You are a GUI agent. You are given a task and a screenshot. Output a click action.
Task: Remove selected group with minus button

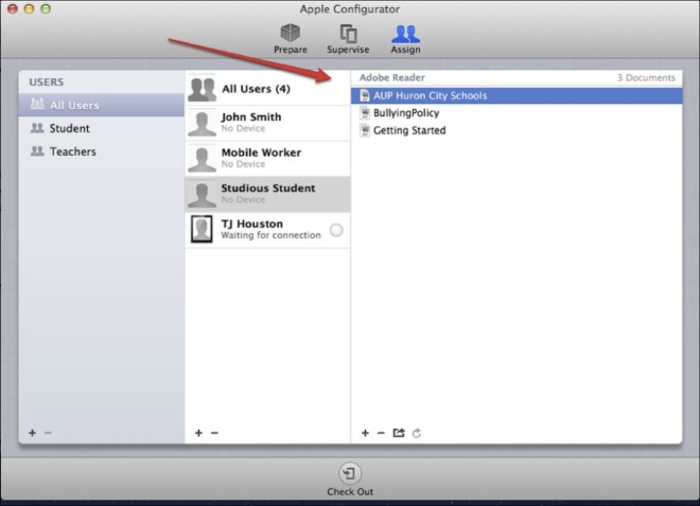[x=48, y=433]
